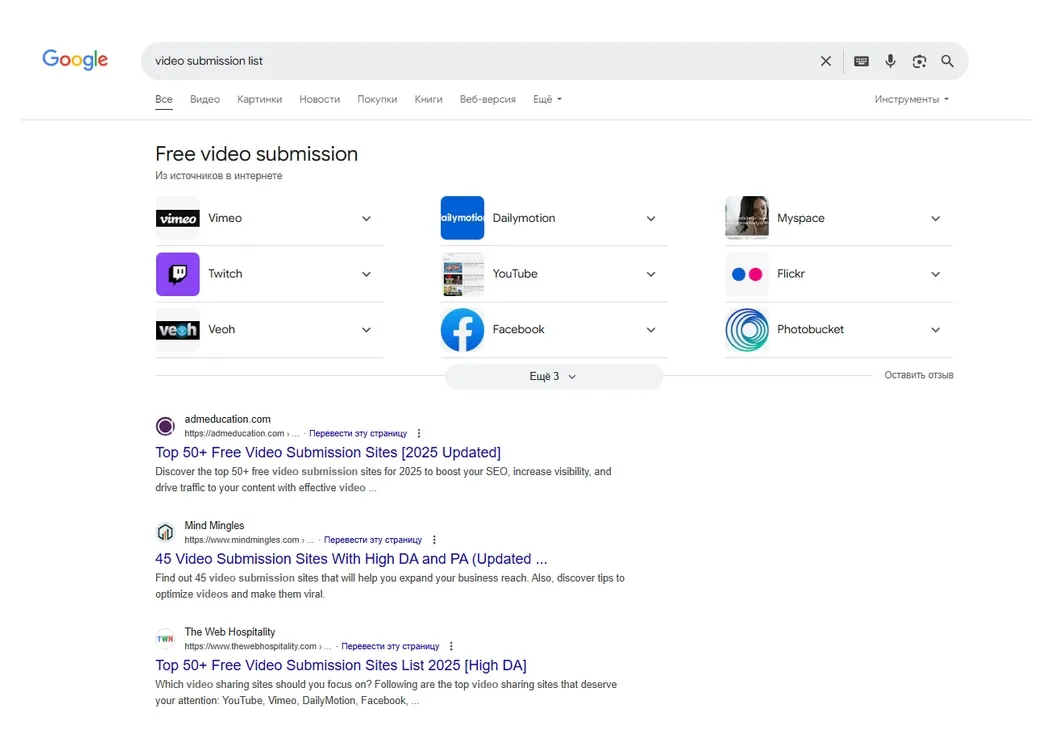Translate the admeducation.com page link
The height and width of the screenshot is (730, 1061).
358,434
